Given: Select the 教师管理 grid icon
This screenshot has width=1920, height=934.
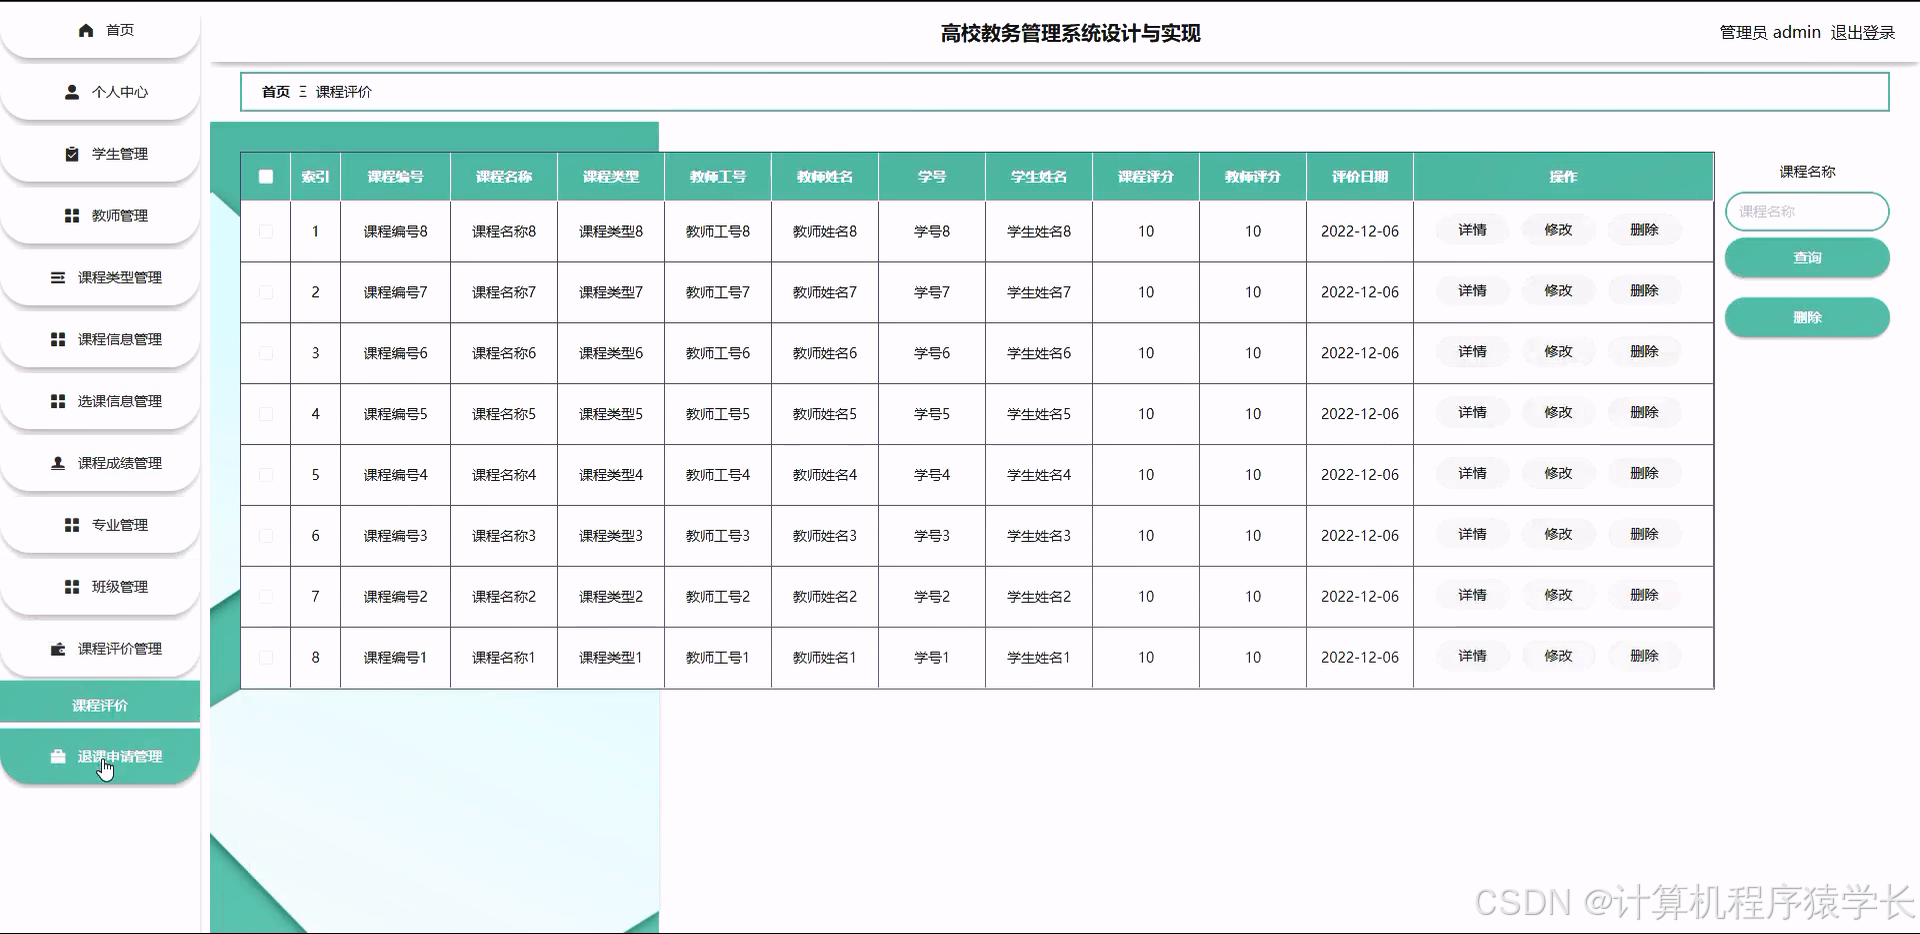Looking at the screenshot, I should pos(71,215).
